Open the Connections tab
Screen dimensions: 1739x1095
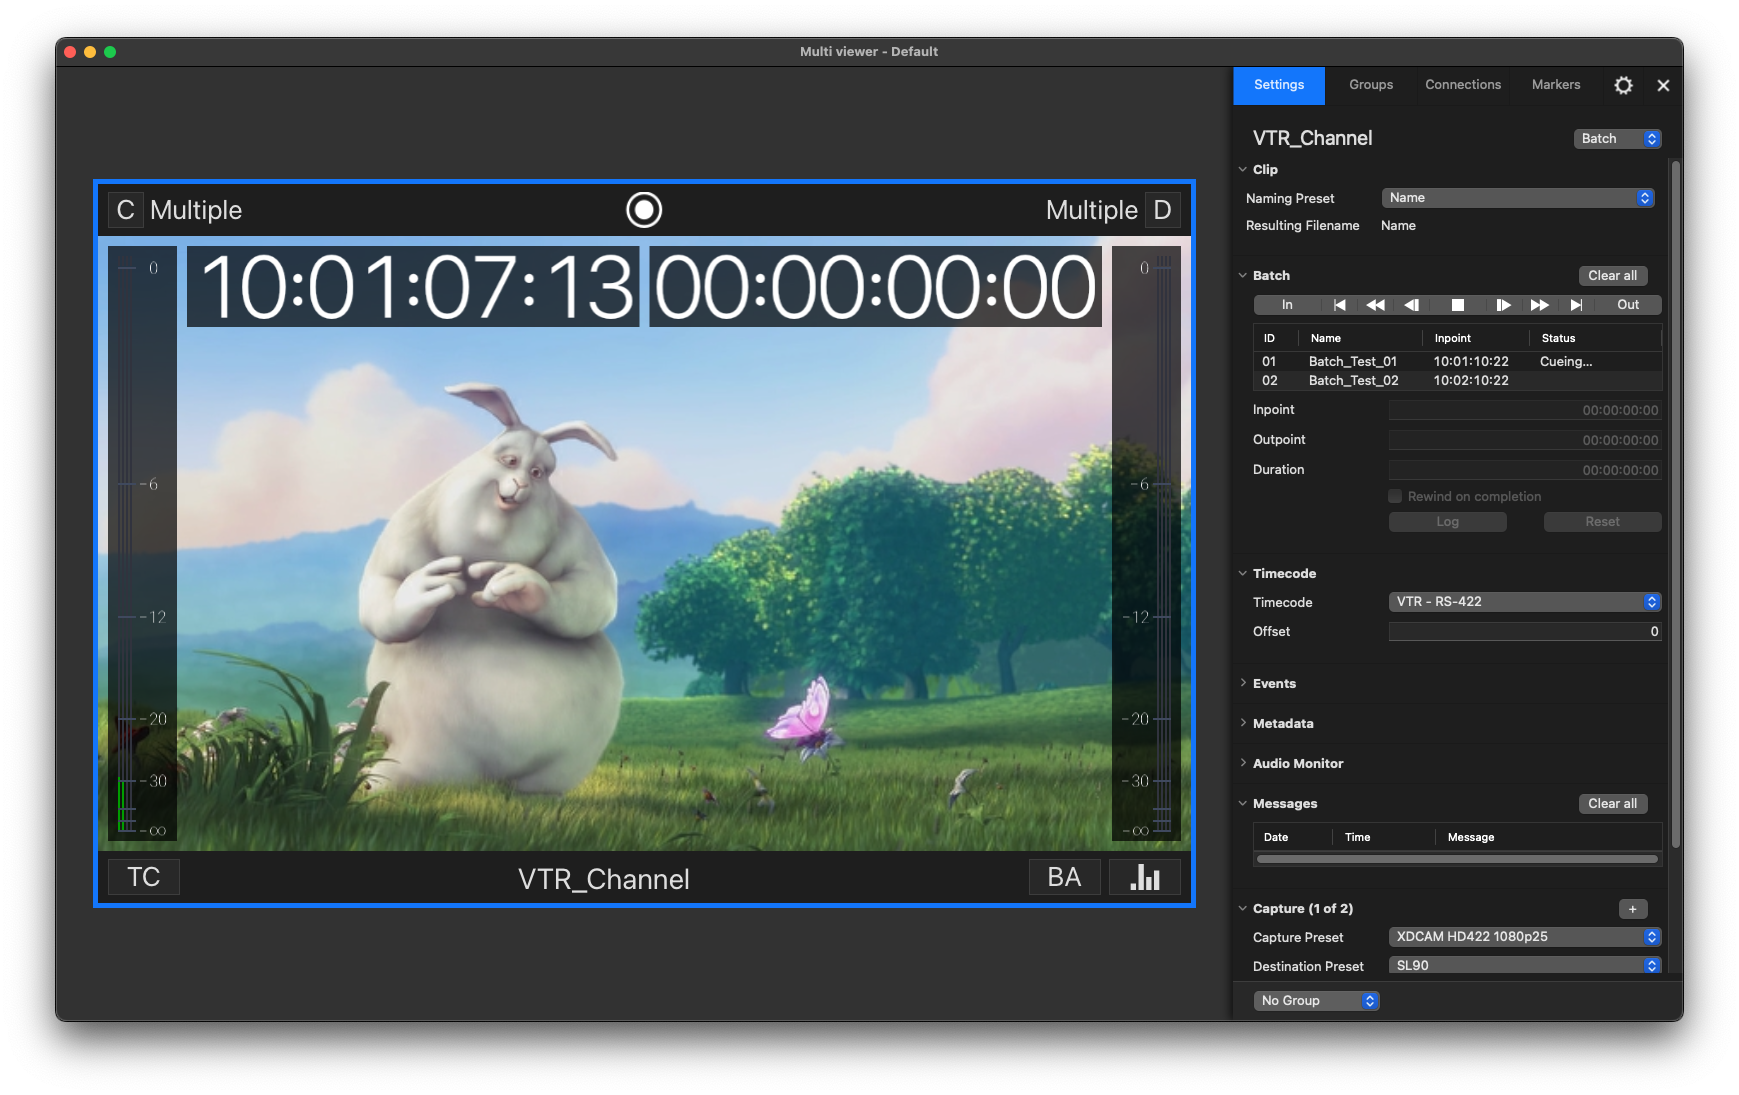[1463, 86]
